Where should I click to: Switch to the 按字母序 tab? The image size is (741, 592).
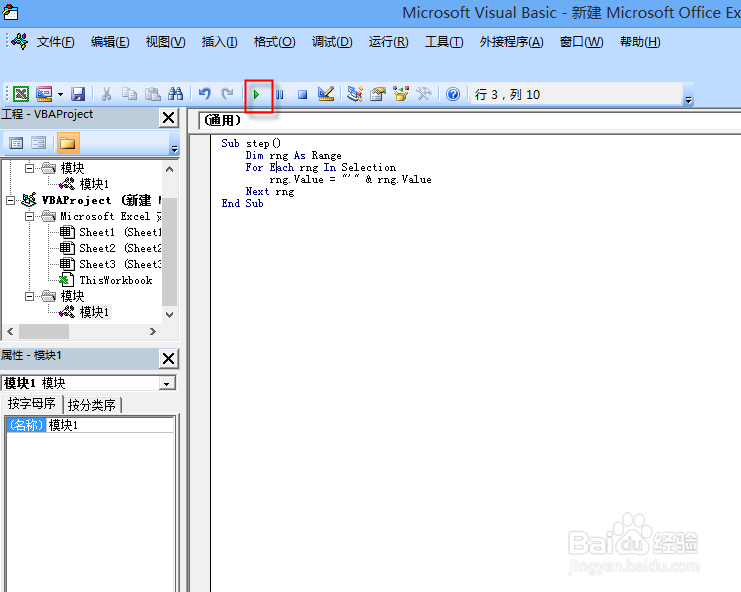coord(32,403)
